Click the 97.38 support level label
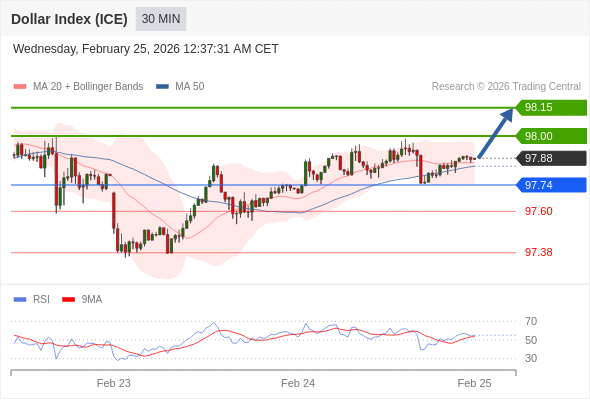590x400 pixels. click(539, 252)
